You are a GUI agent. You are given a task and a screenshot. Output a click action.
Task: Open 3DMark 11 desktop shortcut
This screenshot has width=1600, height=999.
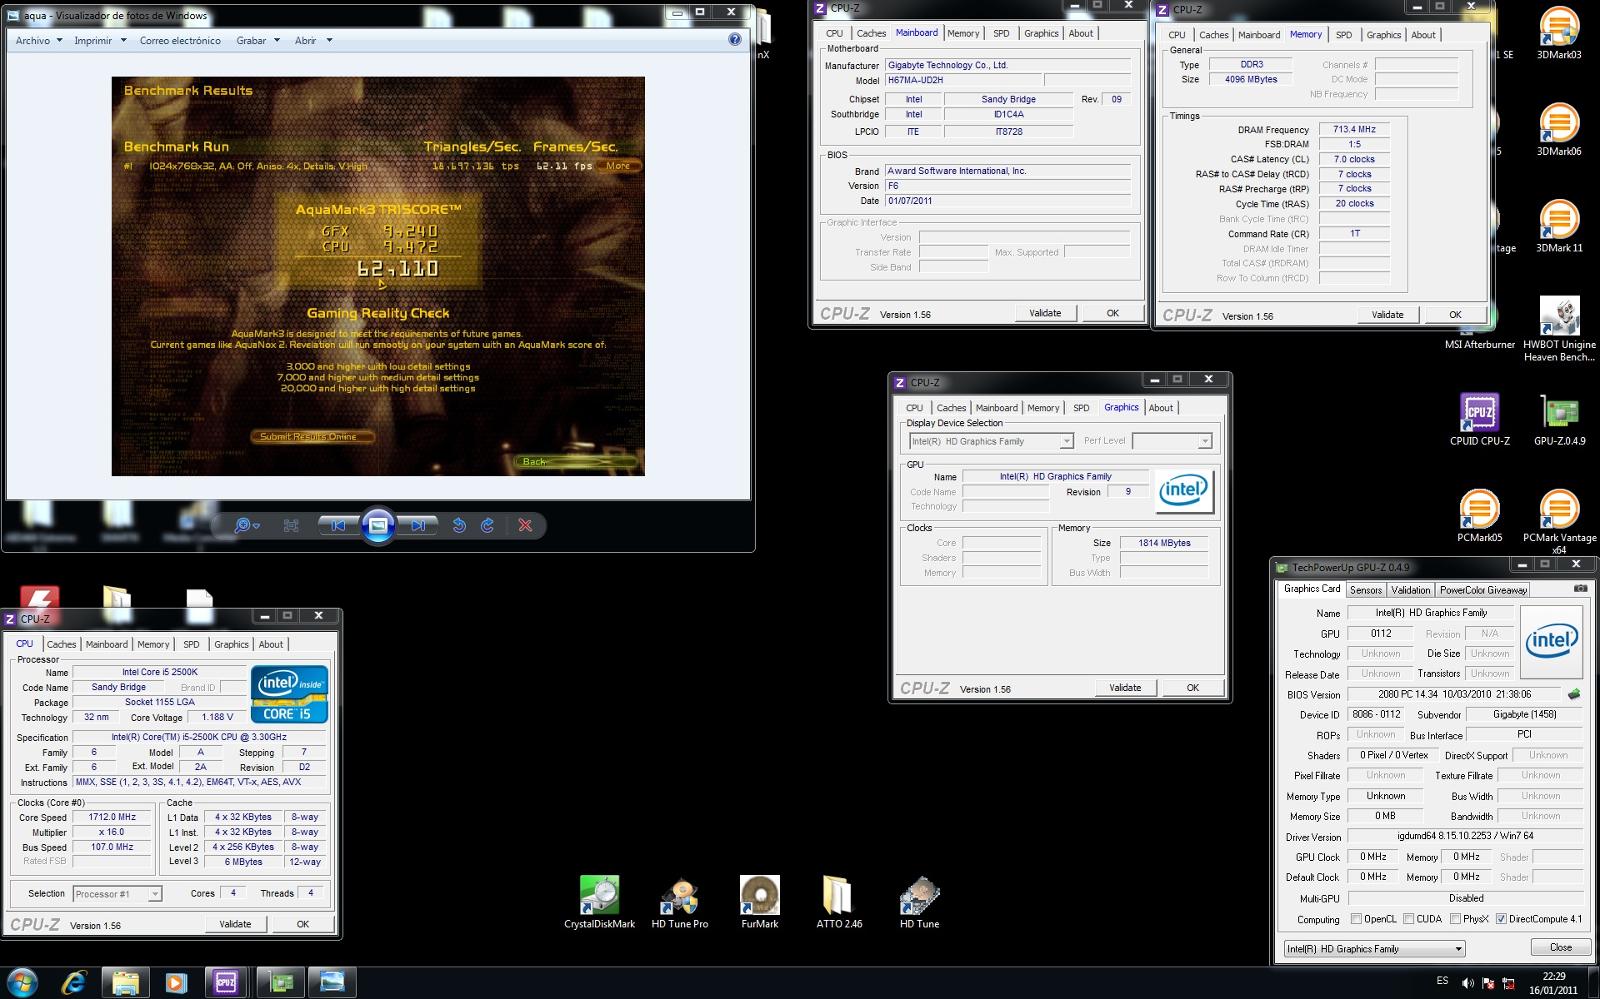[x=1559, y=226]
